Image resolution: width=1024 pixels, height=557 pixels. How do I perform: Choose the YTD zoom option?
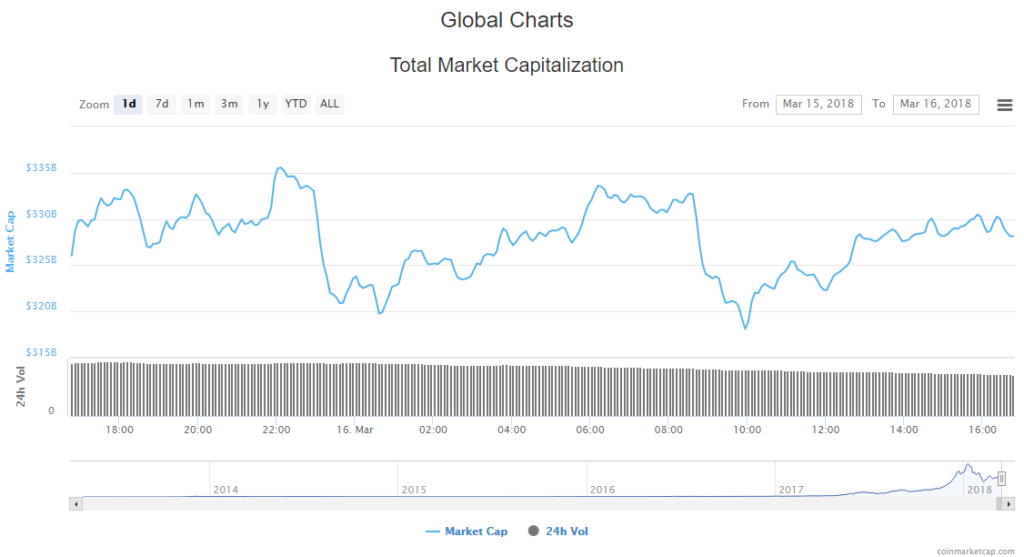[x=296, y=104]
